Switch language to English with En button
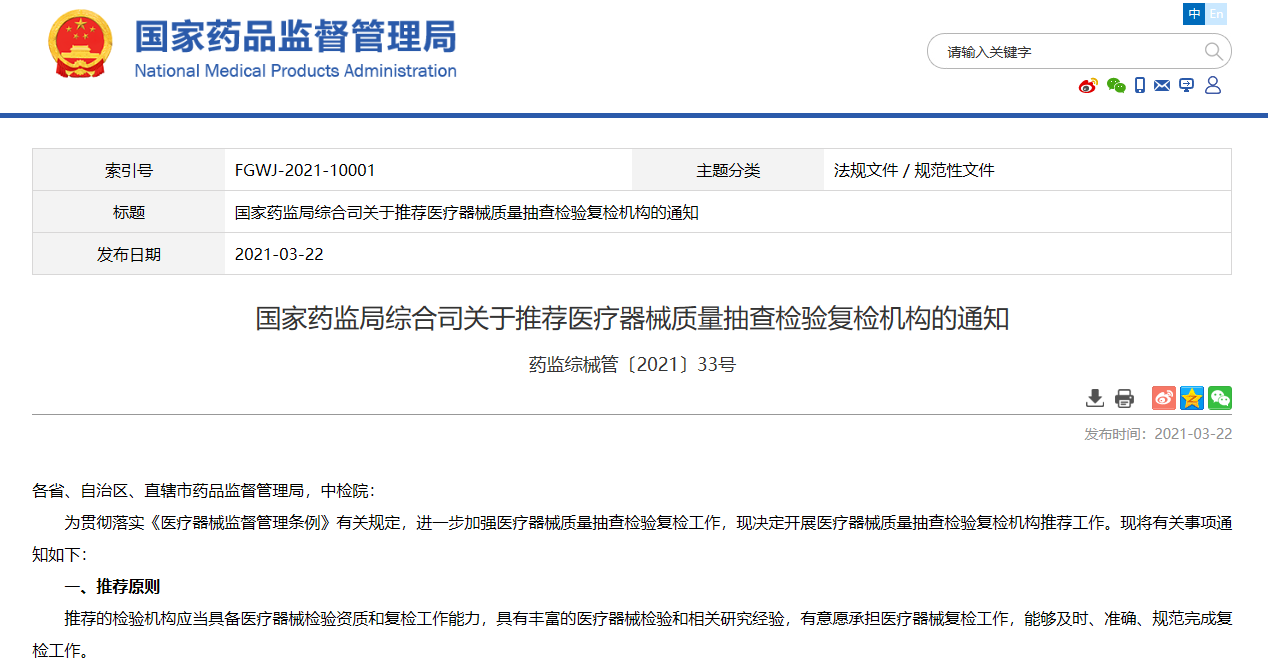1268x671 pixels. 1216,14
